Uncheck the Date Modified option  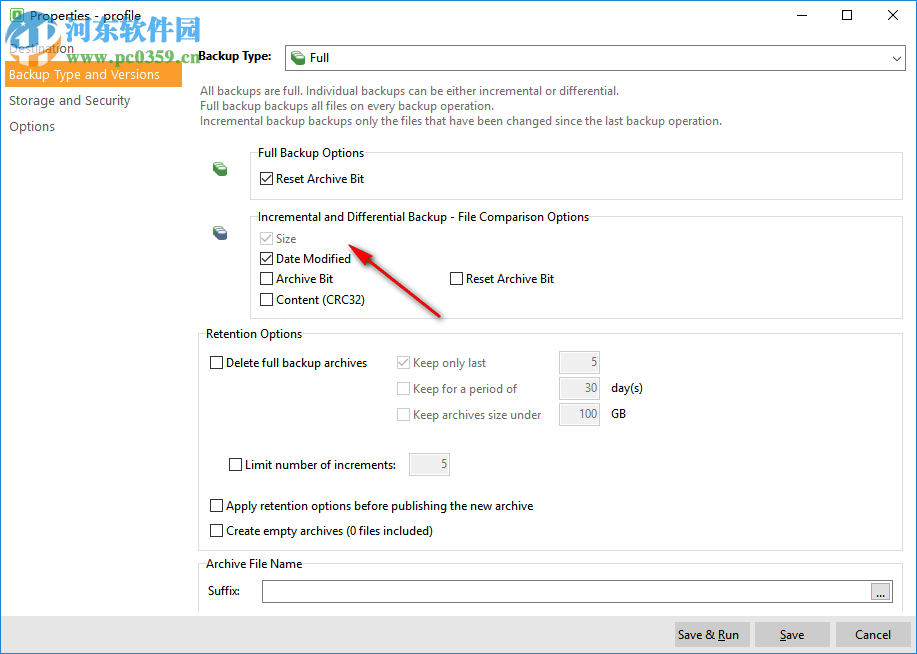266,258
